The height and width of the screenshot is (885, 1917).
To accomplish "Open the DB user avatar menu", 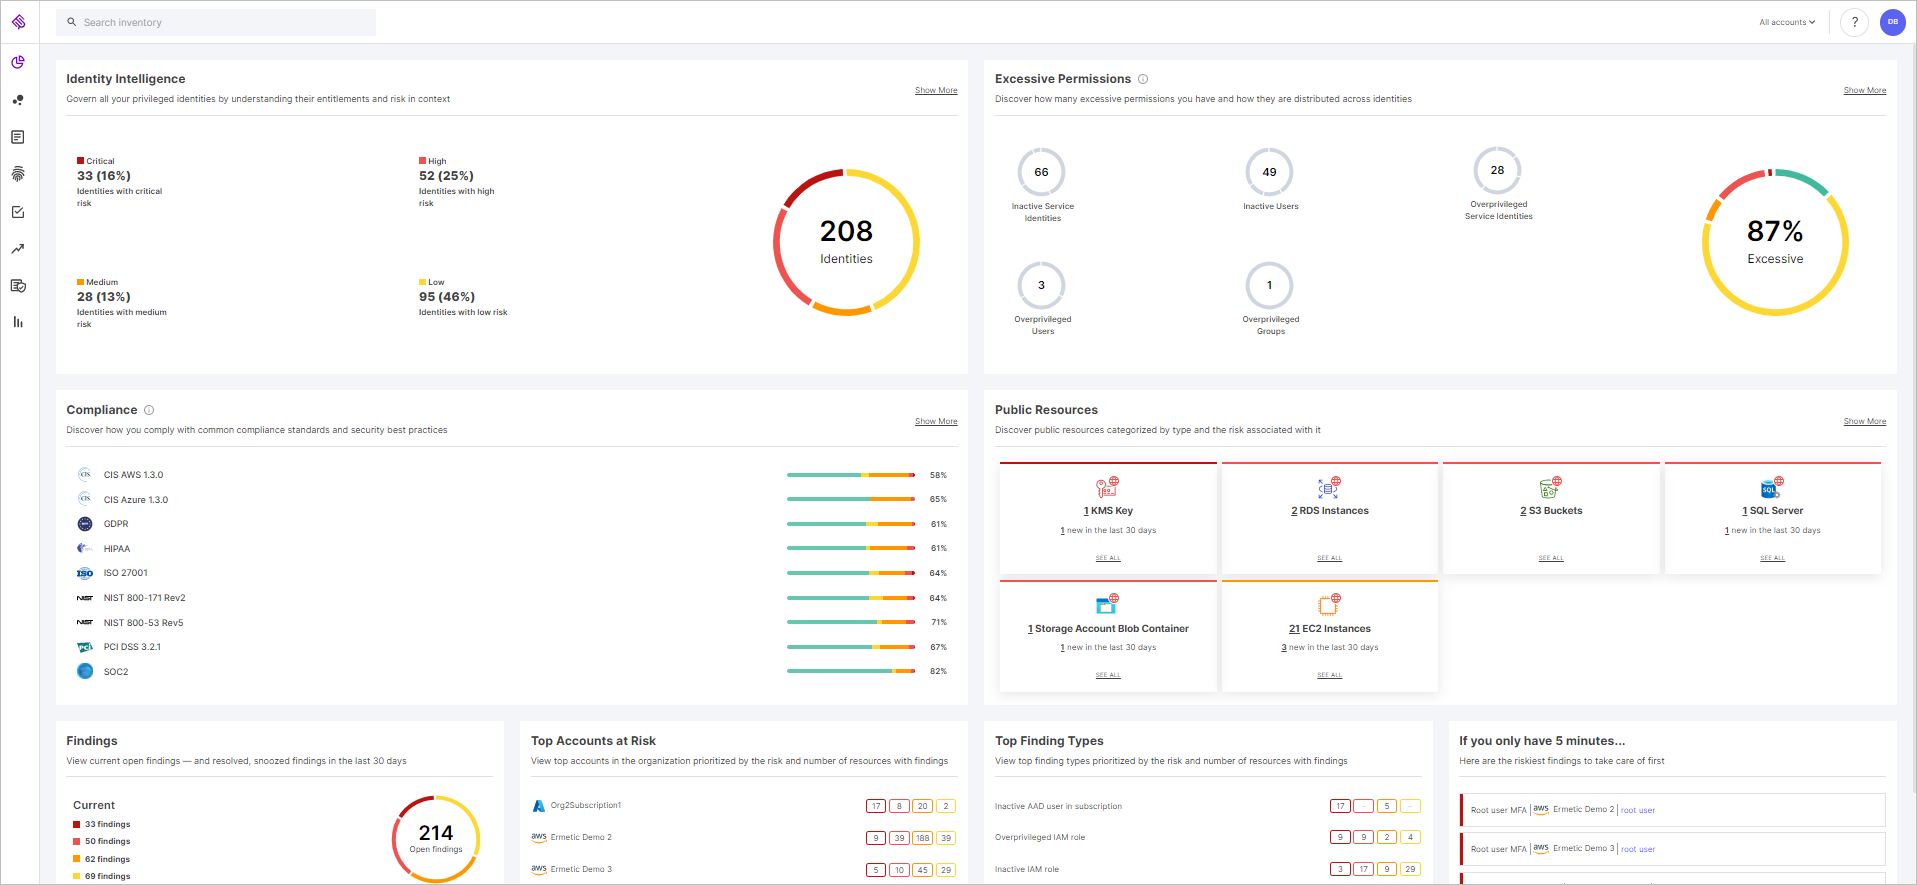I will click(x=1893, y=22).
